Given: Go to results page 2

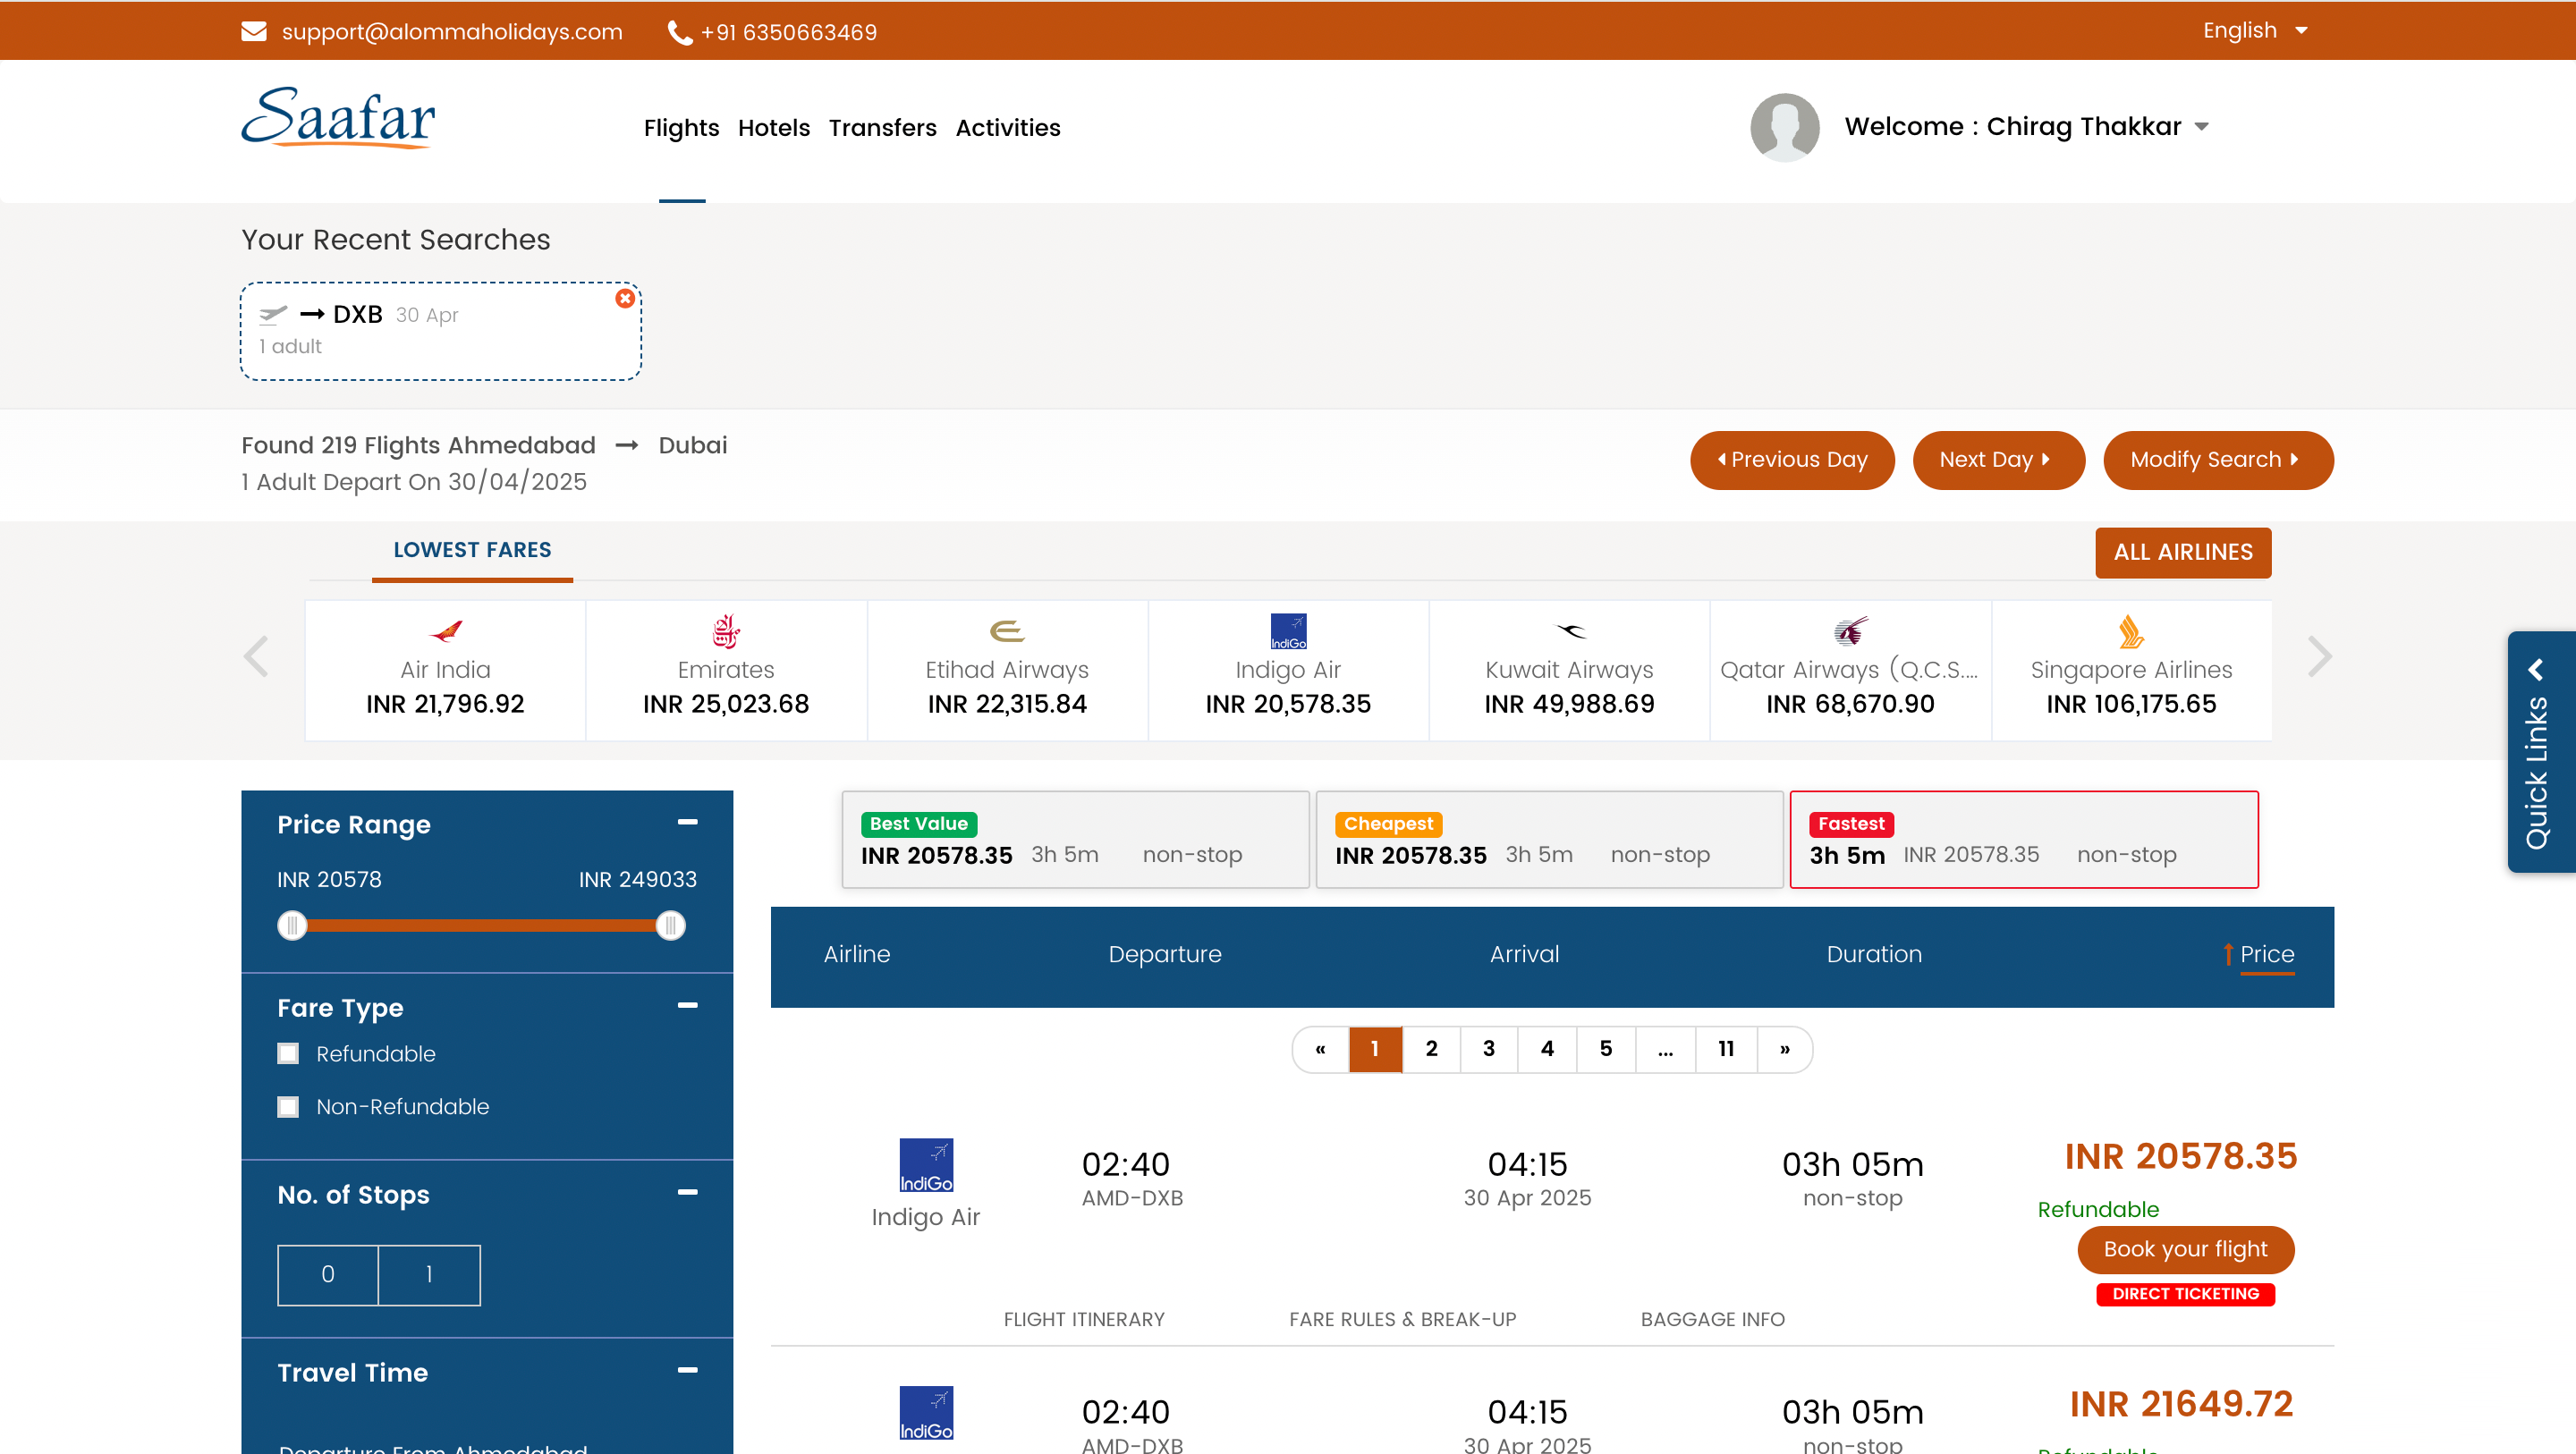Looking at the screenshot, I should [x=1431, y=1049].
